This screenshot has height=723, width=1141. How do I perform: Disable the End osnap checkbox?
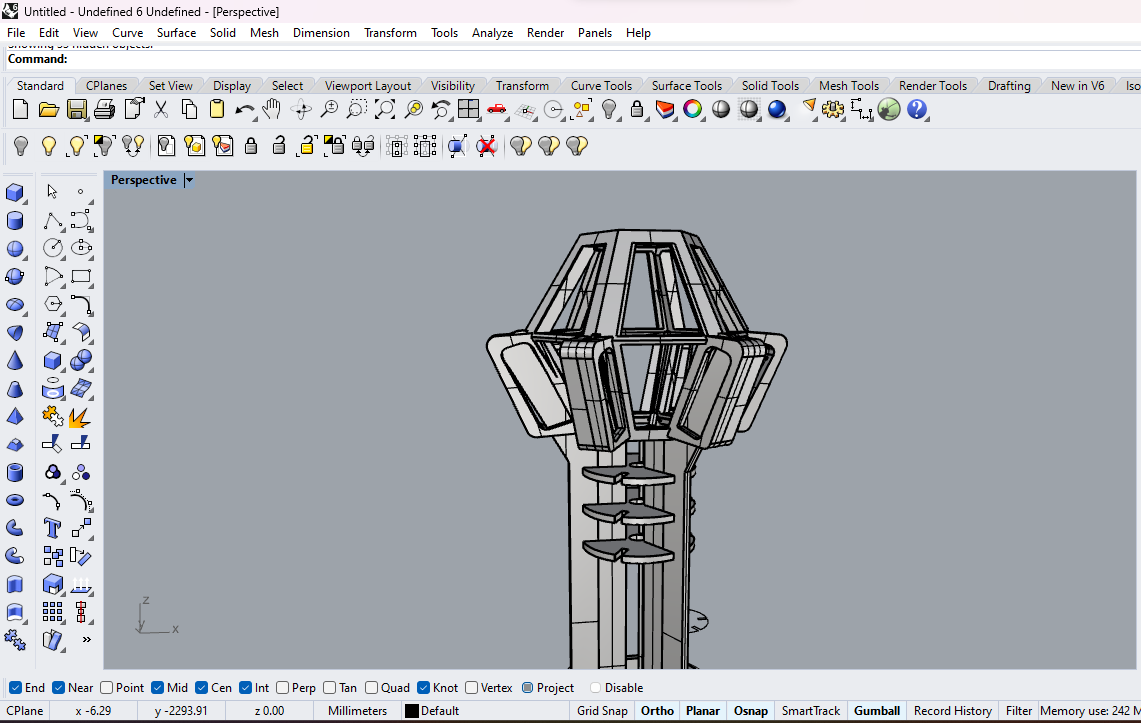[x=15, y=688]
